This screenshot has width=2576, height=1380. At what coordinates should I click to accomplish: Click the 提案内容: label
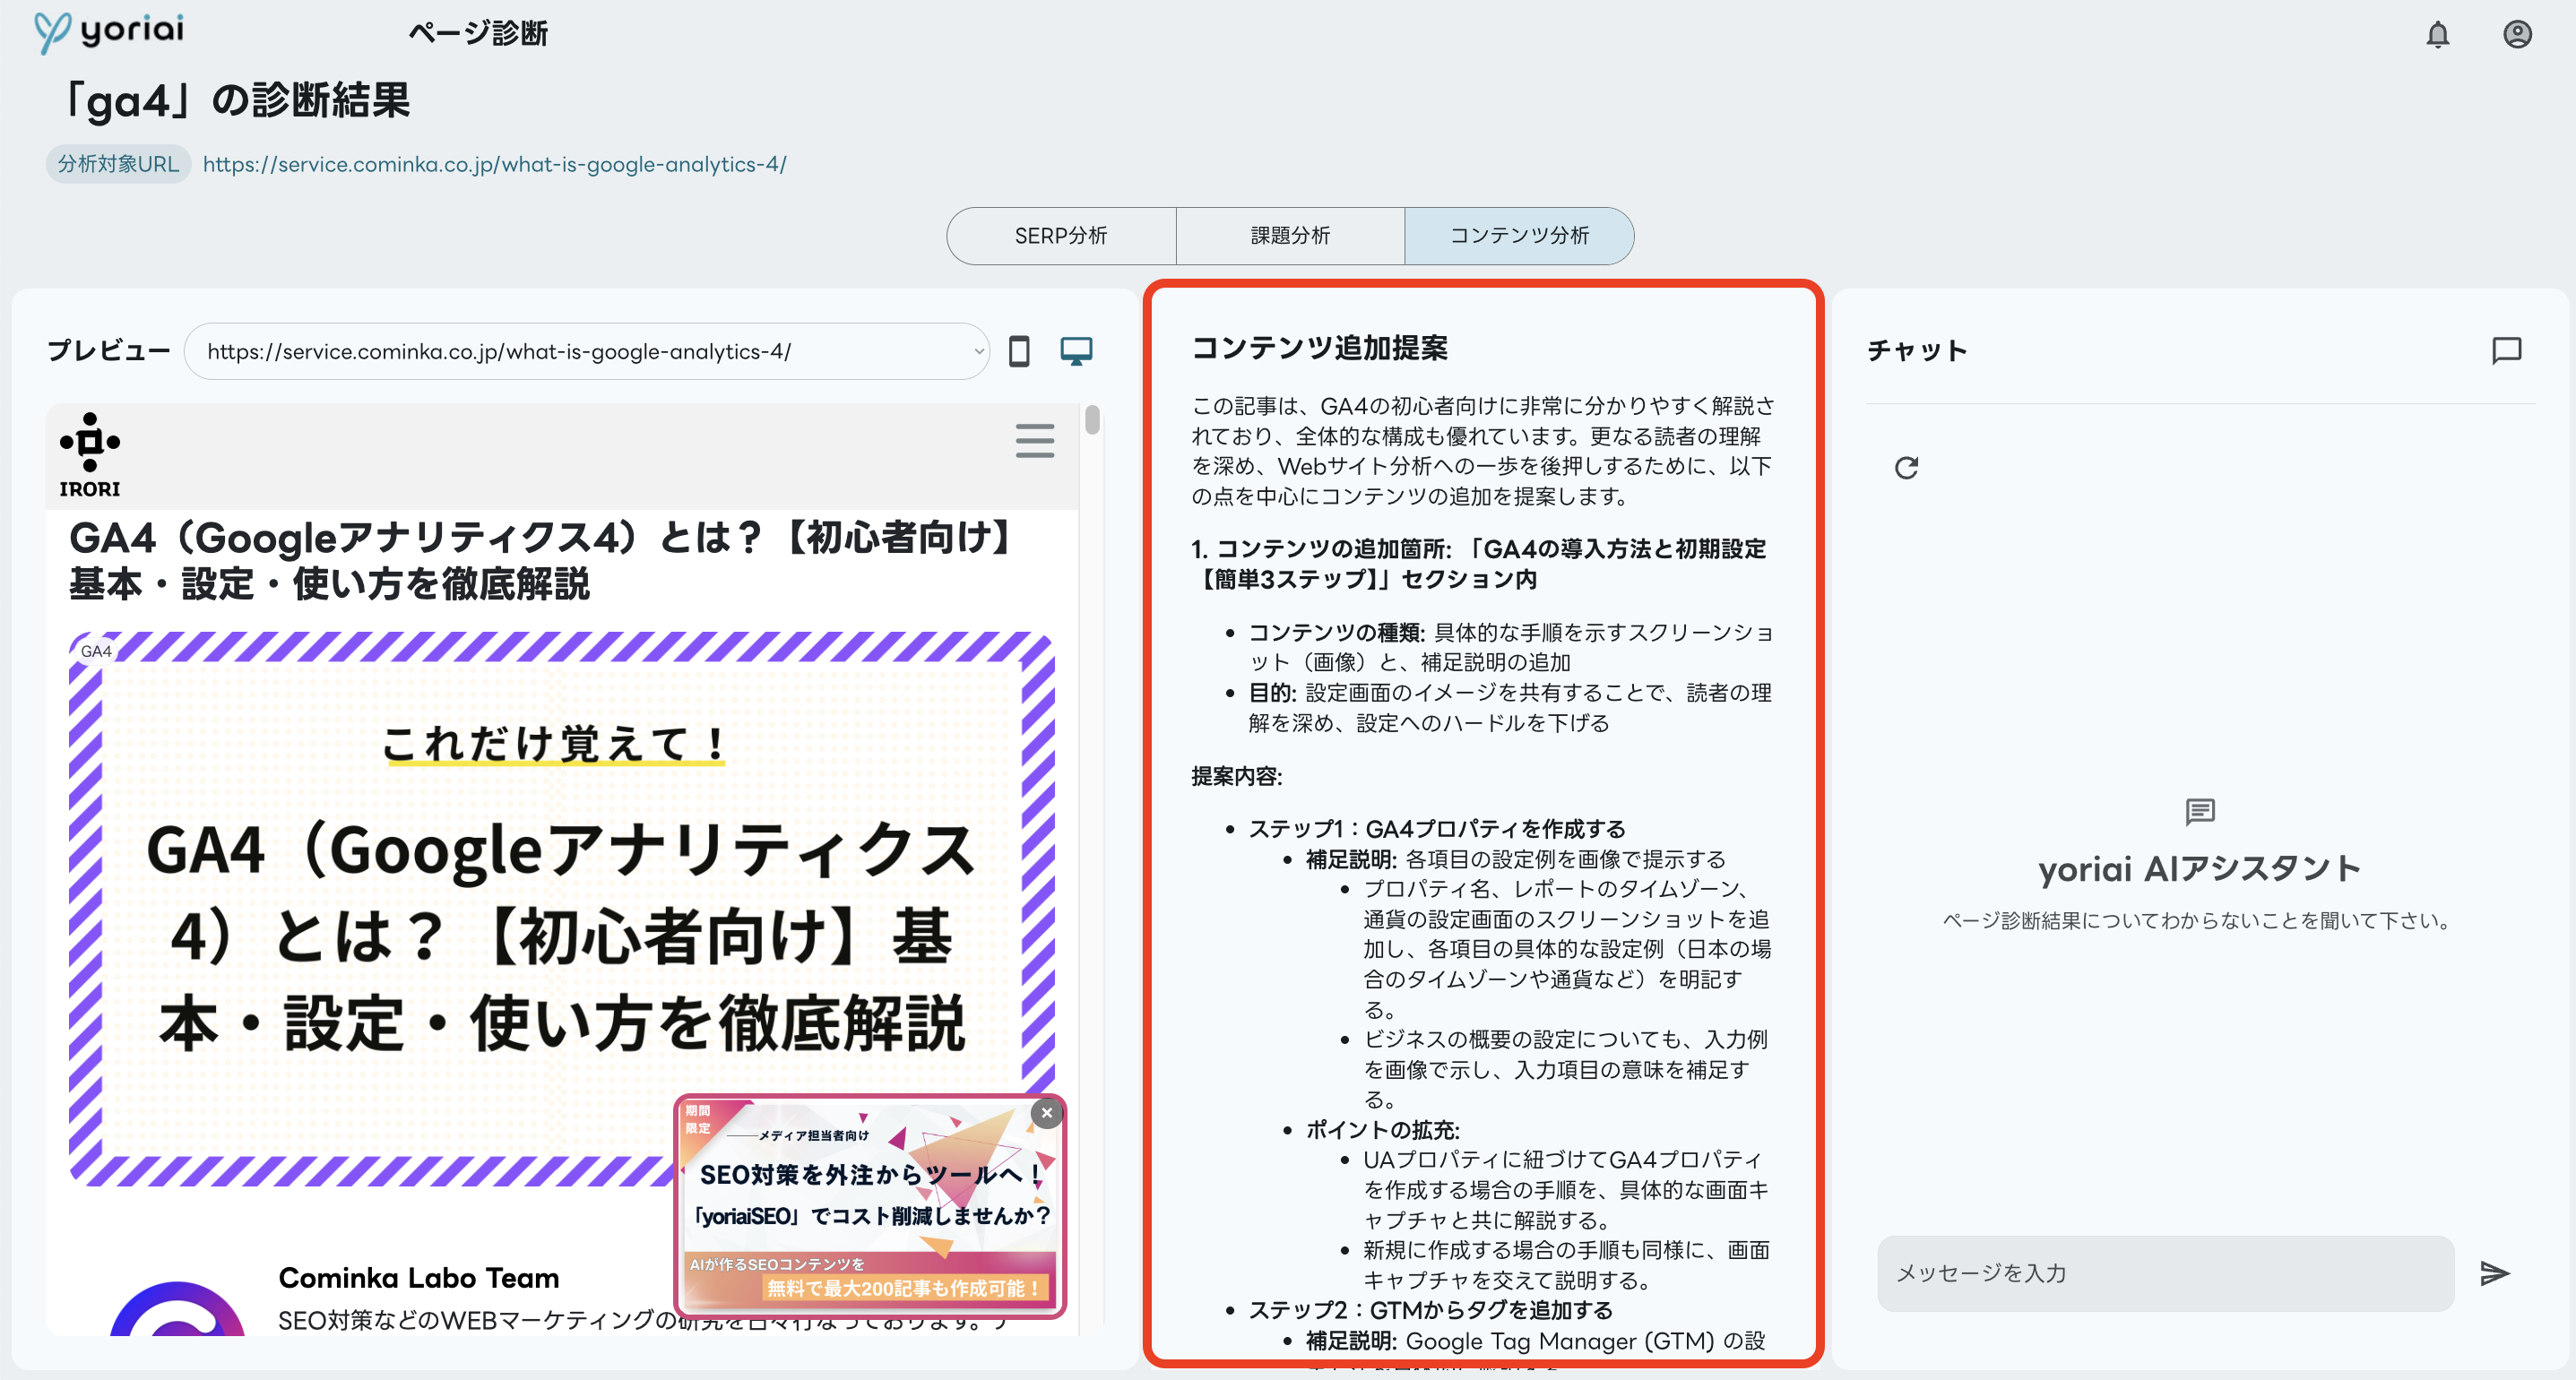click(x=1237, y=776)
